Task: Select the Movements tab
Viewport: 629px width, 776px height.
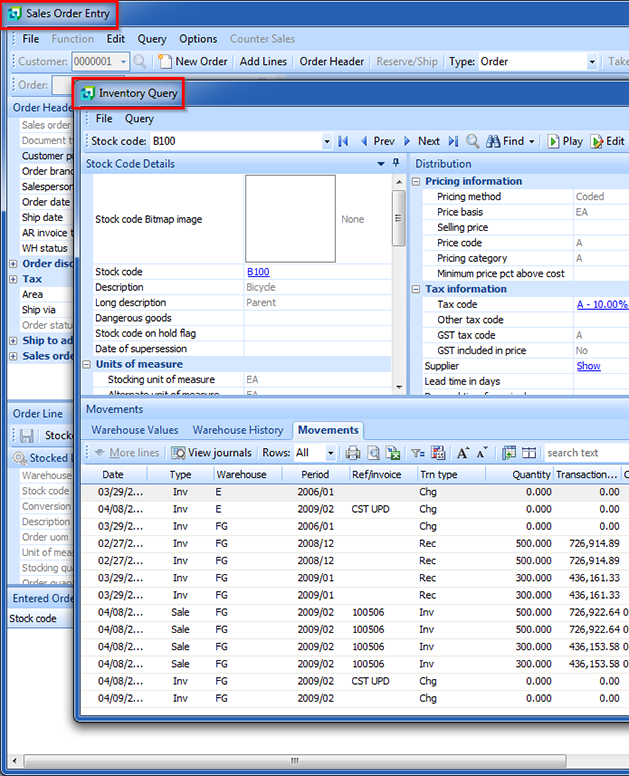Action: coord(328,430)
